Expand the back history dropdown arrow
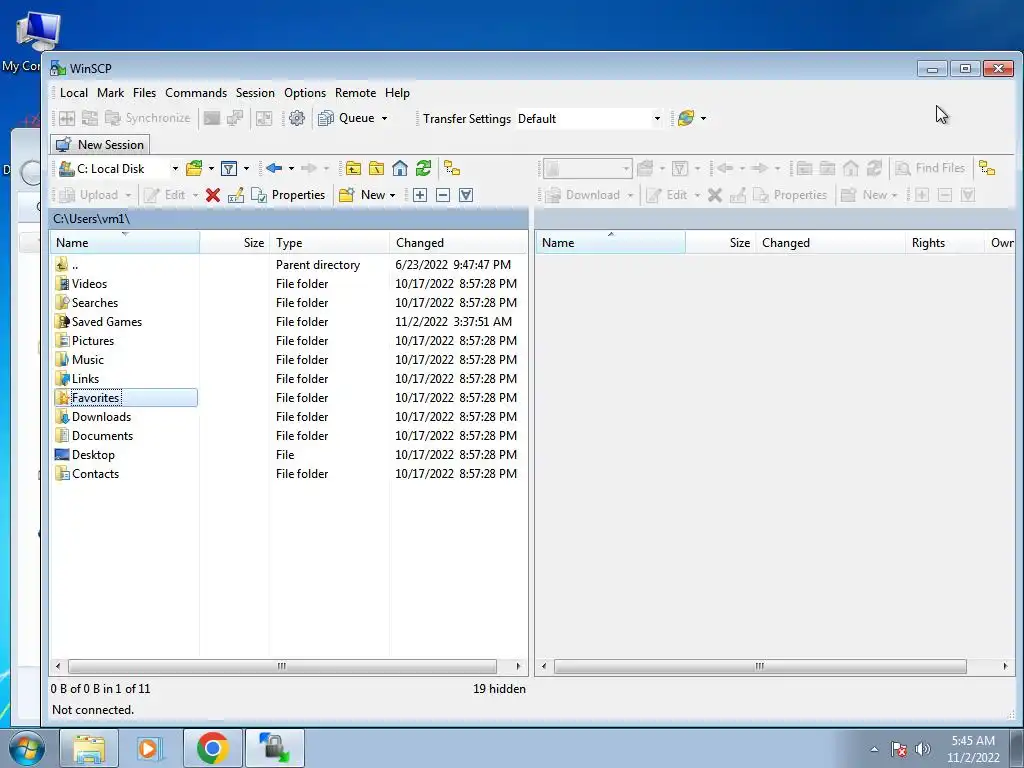The height and width of the screenshot is (768, 1024). coord(291,168)
